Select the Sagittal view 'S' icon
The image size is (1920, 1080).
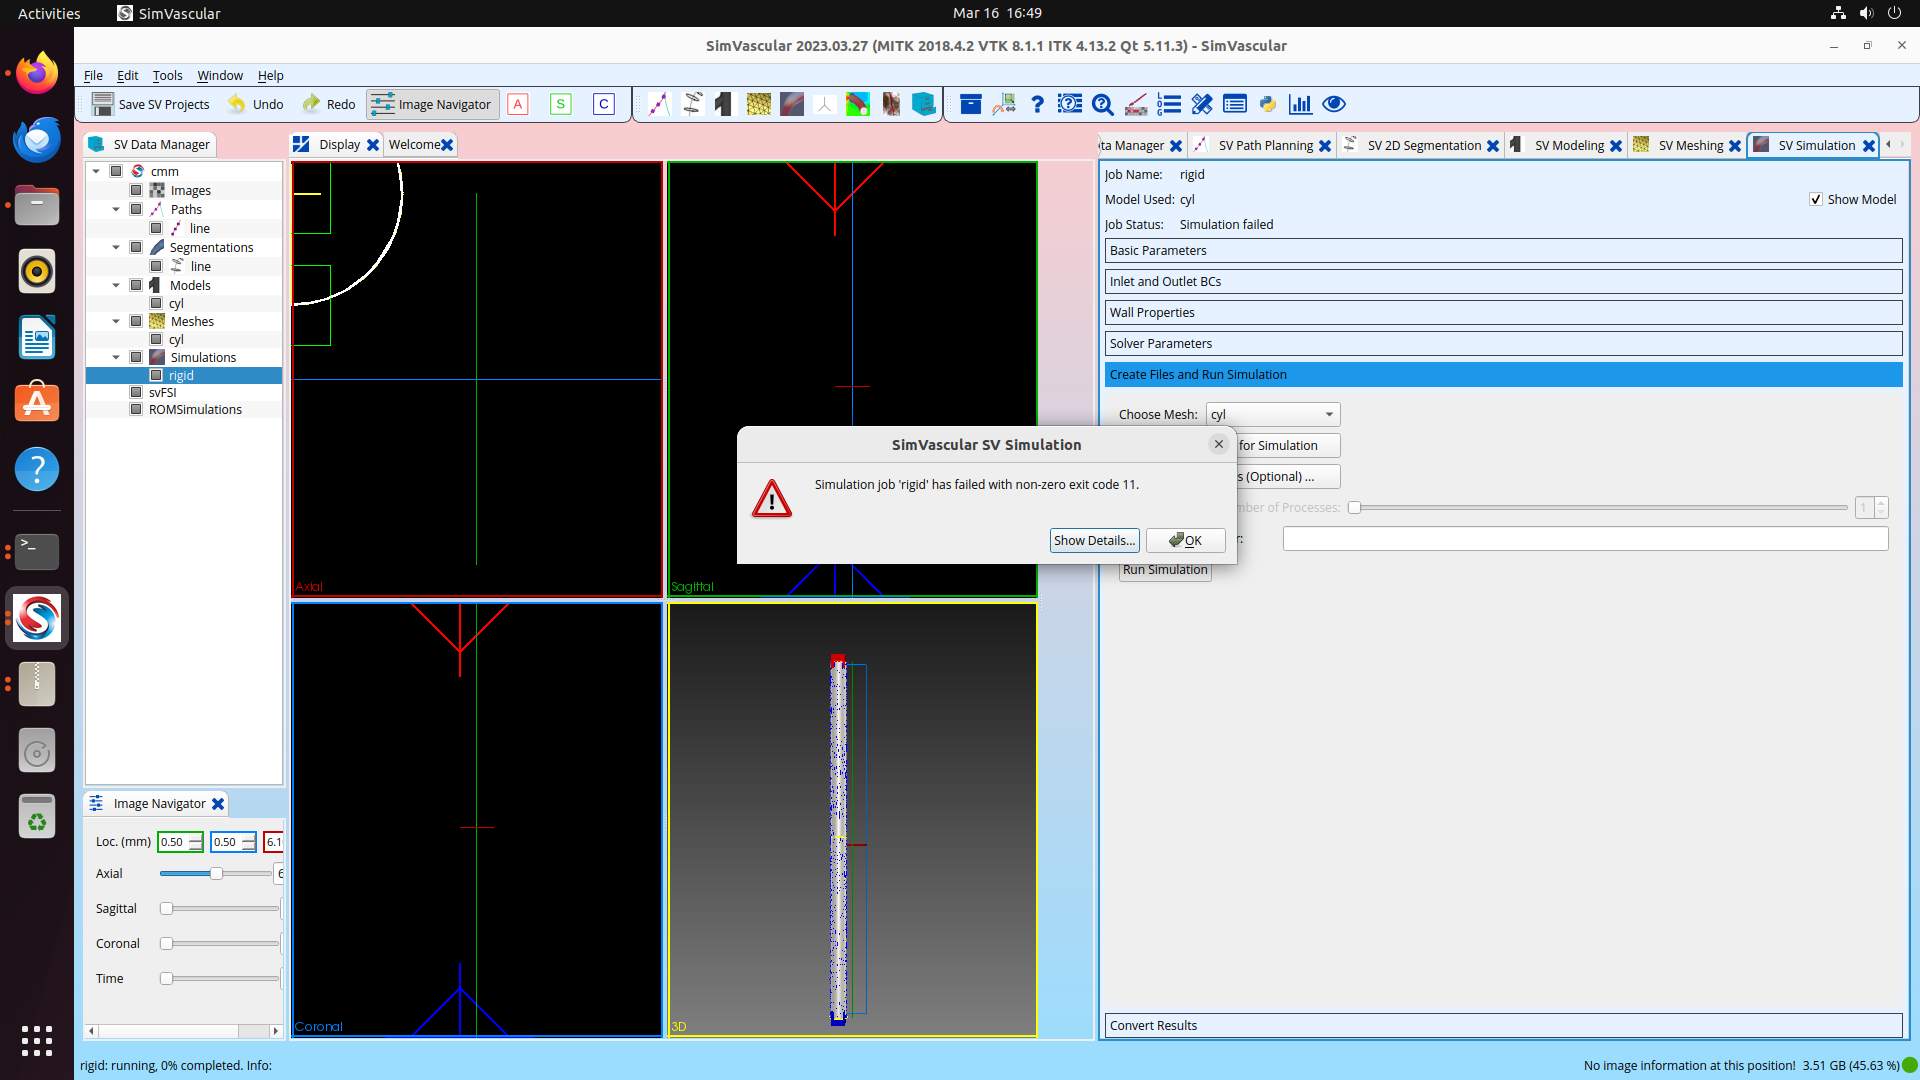561,104
